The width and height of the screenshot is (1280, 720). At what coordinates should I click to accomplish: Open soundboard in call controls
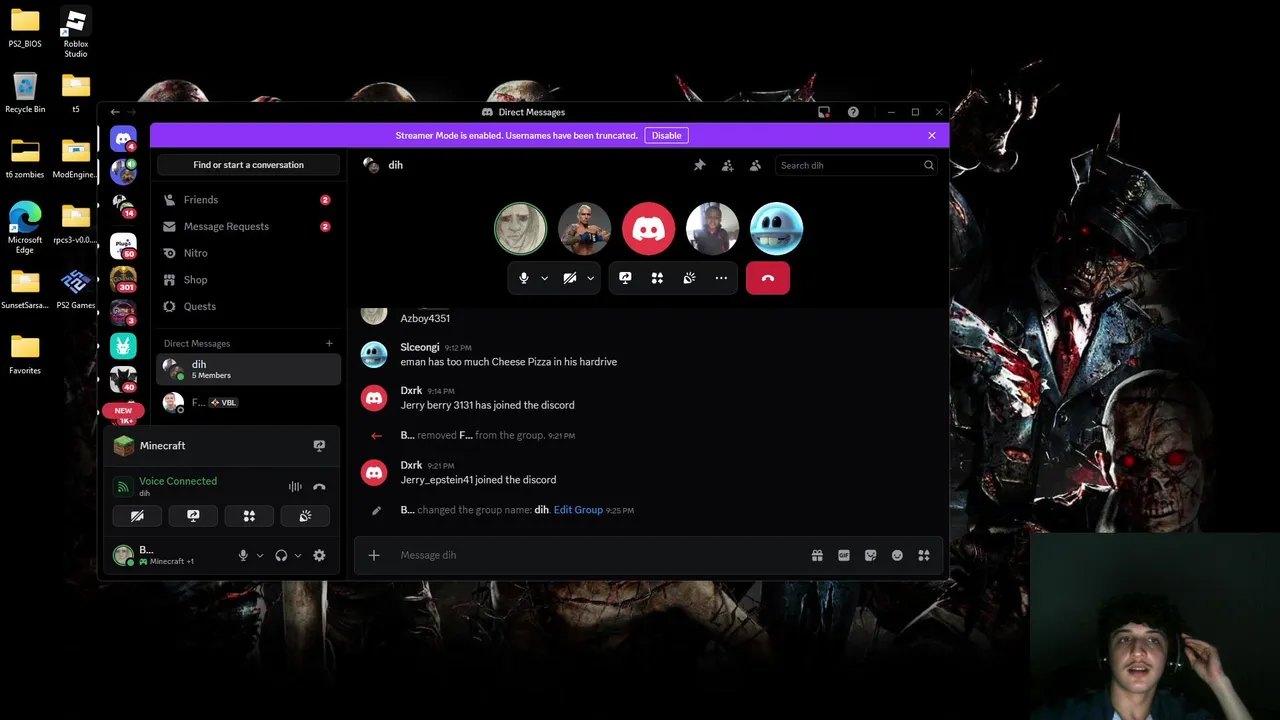(689, 278)
